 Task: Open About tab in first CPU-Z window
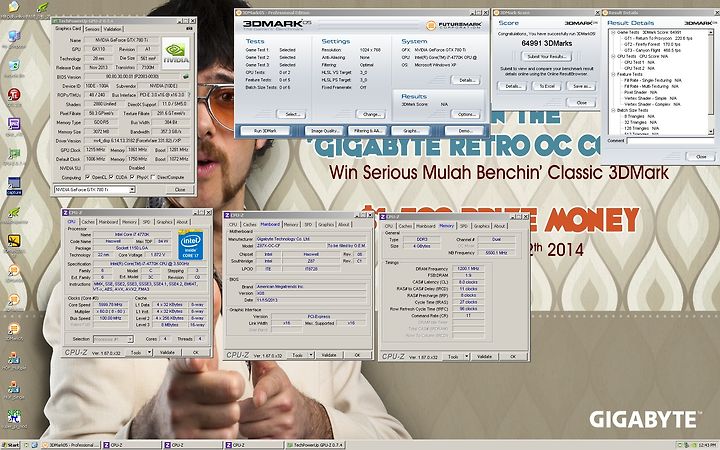coord(182,222)
